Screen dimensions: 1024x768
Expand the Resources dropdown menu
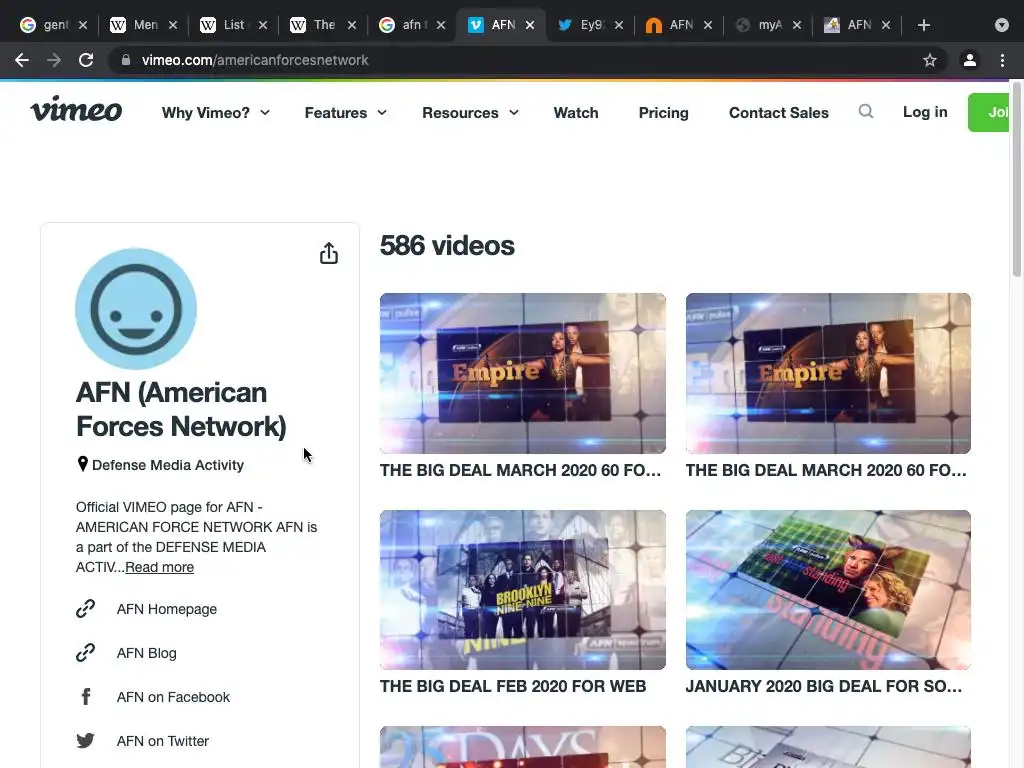tap(471, 112)
